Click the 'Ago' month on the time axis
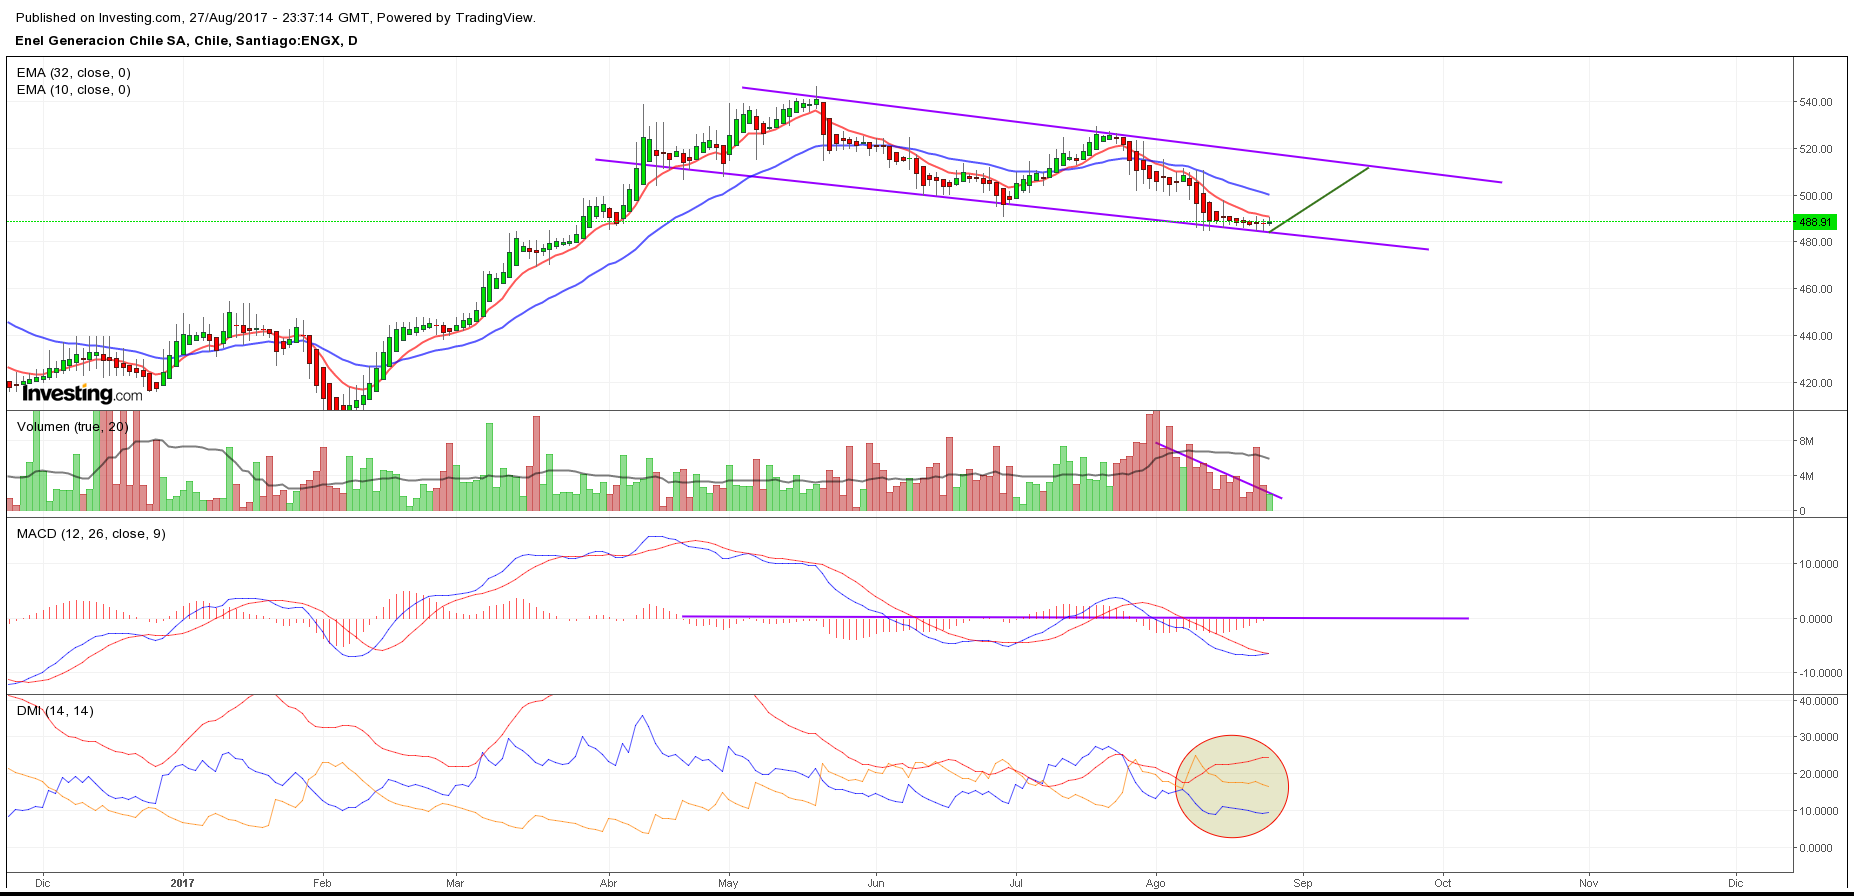 pos(1155,883)
